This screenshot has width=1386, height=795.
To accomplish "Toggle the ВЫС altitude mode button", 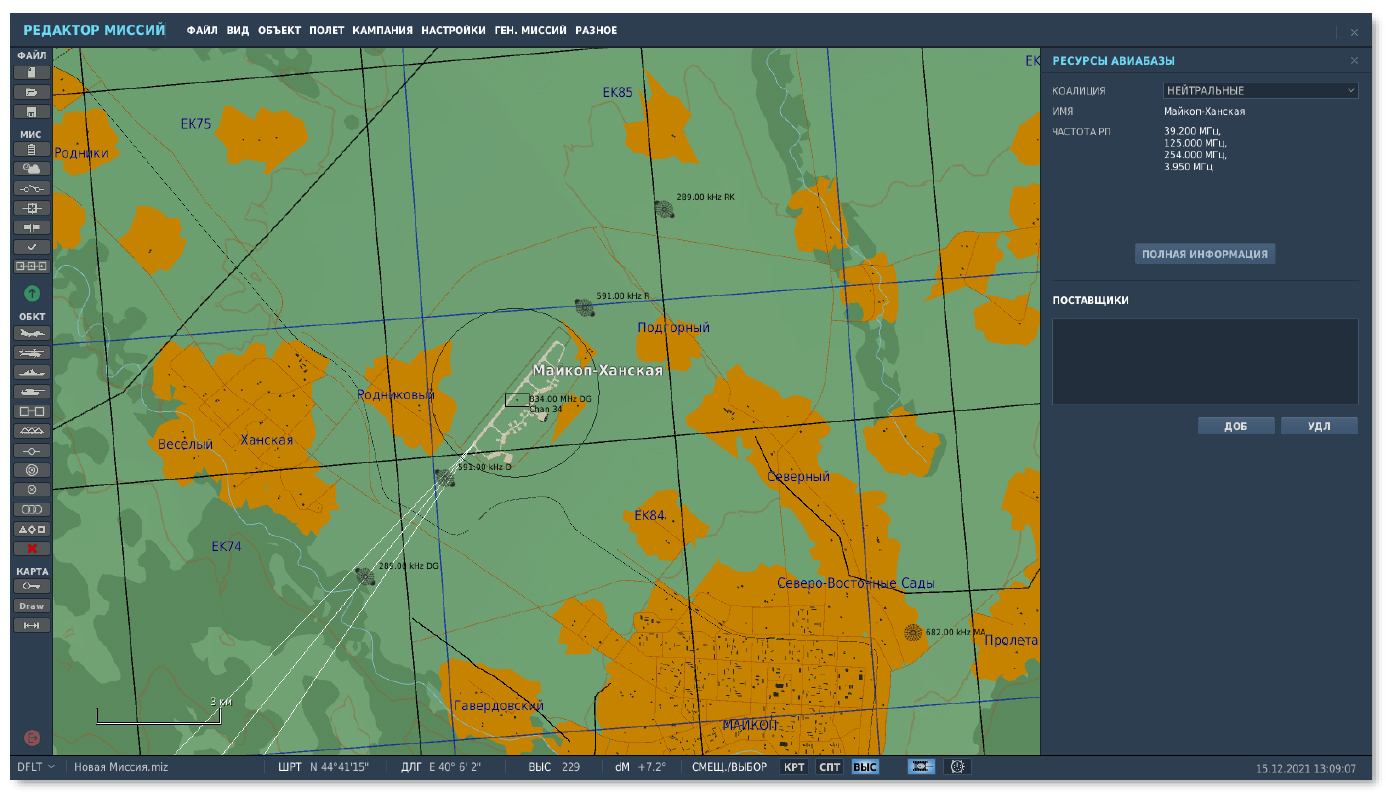I will pos(865,767).
